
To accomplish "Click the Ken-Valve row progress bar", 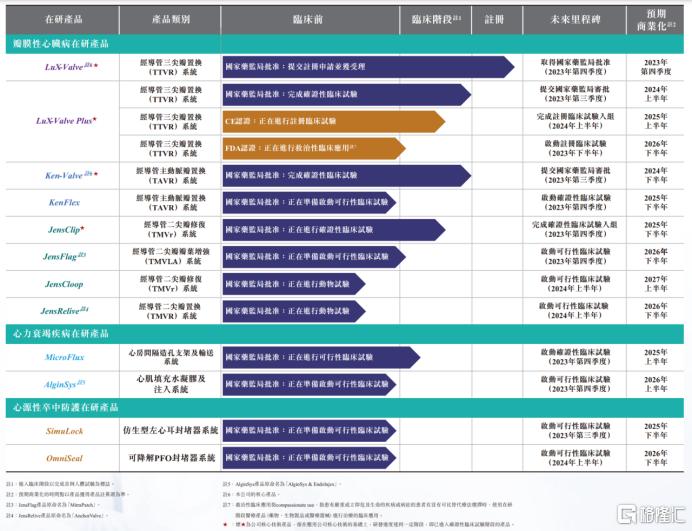I will (346, 175).
